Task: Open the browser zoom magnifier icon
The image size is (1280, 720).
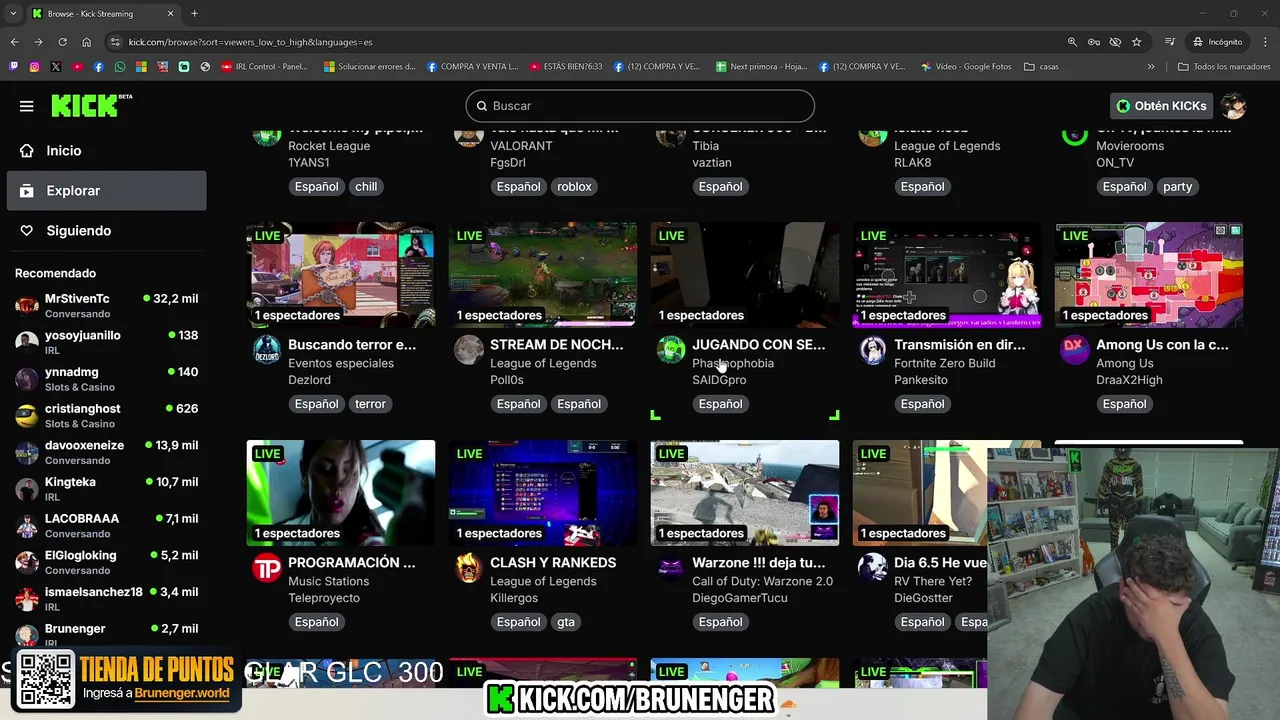Action: tap(1072, 42)
